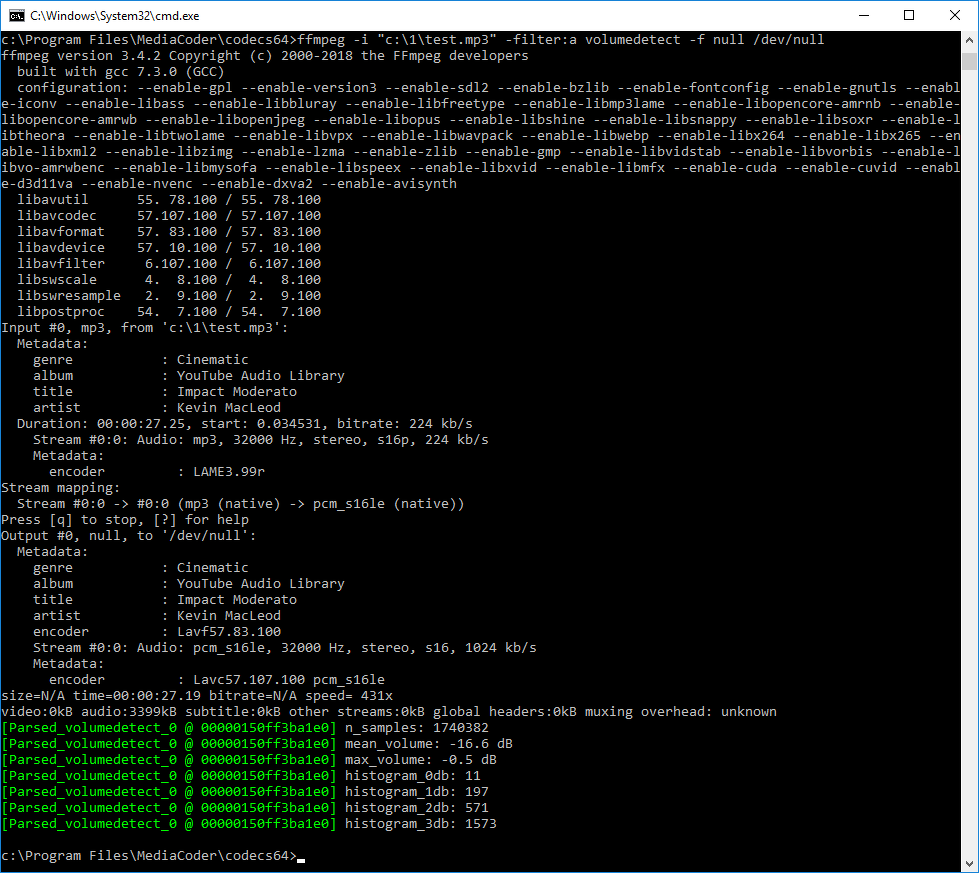Click 'Lavf57.83.100' encoder value
This screenshot has height=873, width=979.
229,631
